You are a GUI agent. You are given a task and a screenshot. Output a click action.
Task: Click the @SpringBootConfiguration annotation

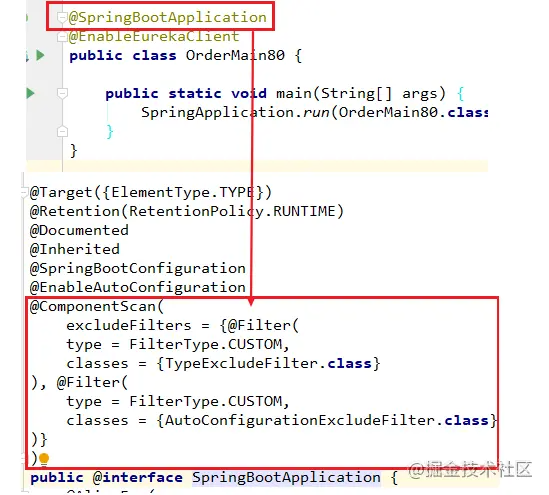(138, 269)
